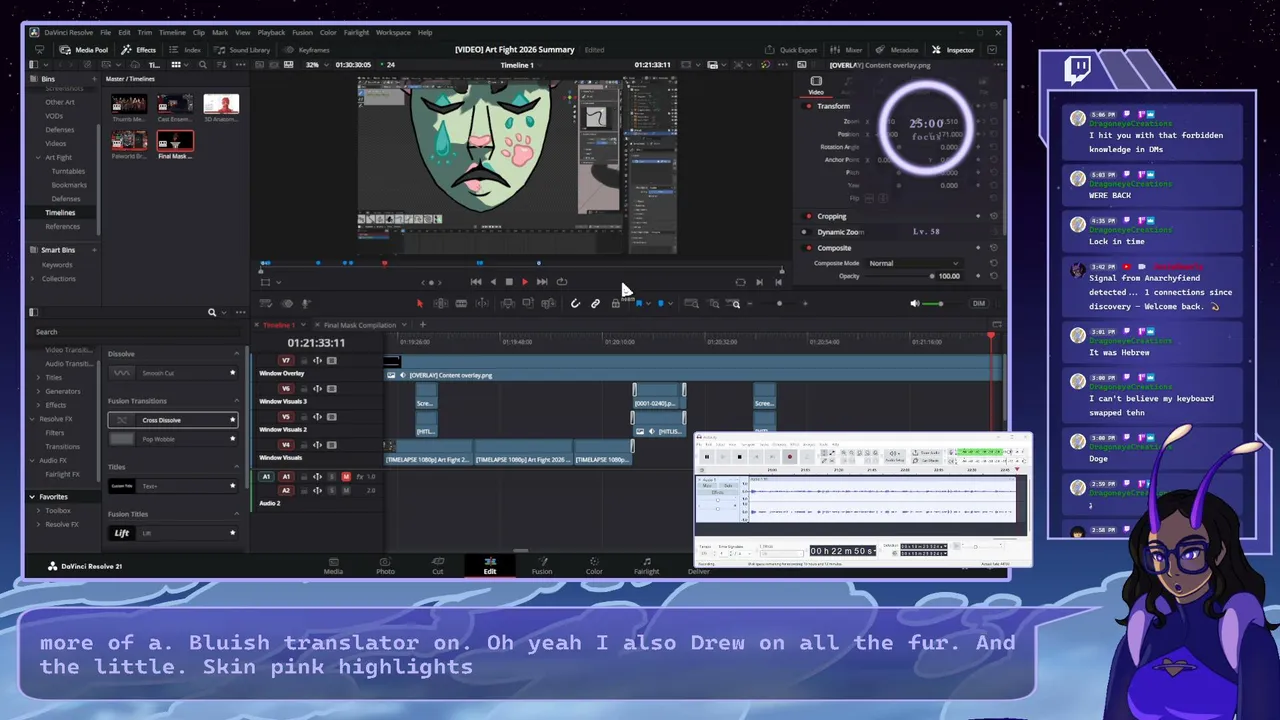1280x720 pixels.
Task: Toggle the Cropping section enable switch
Action: [x=808, y=216]
